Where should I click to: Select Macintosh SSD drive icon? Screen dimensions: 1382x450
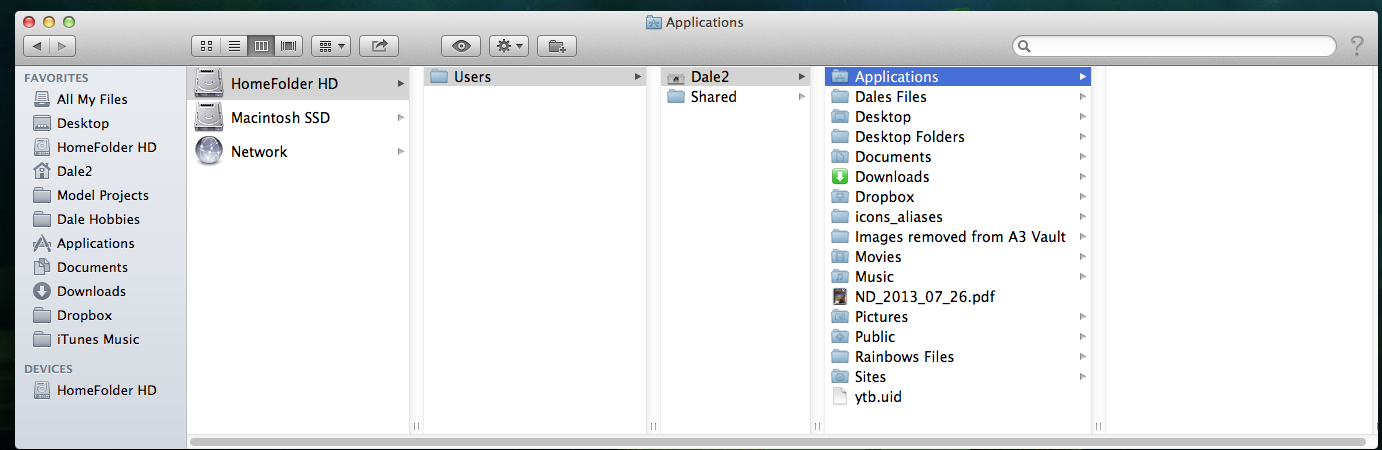209,118
